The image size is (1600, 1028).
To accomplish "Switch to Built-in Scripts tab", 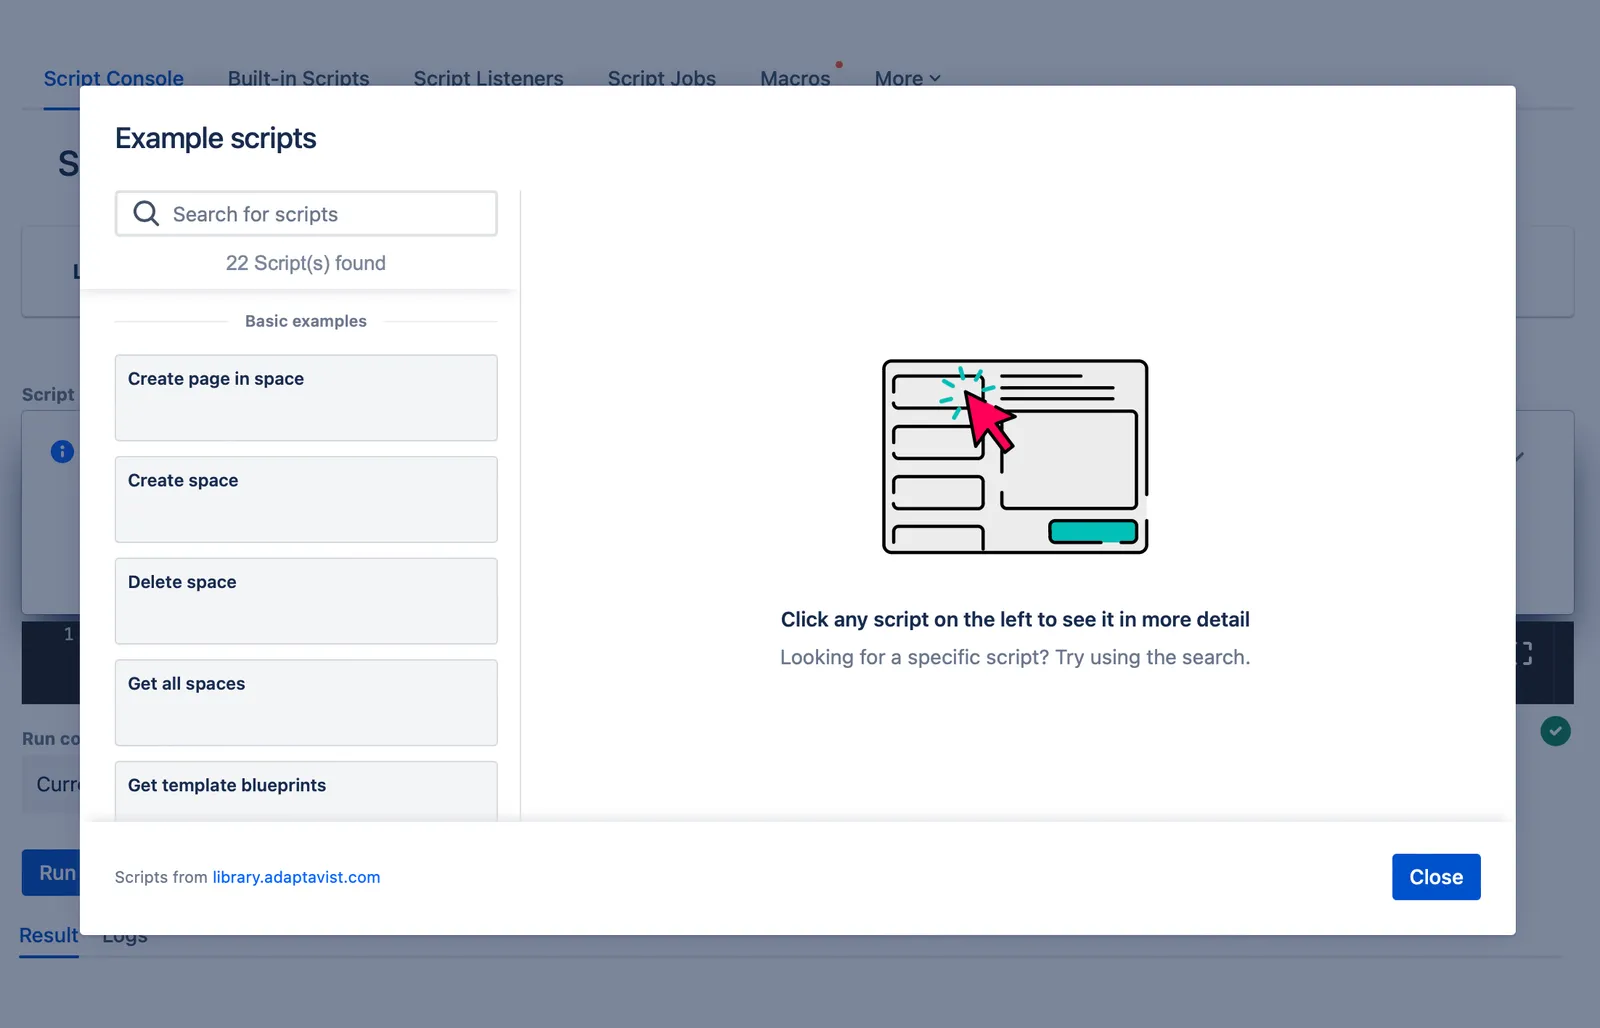I will (298, 78).
